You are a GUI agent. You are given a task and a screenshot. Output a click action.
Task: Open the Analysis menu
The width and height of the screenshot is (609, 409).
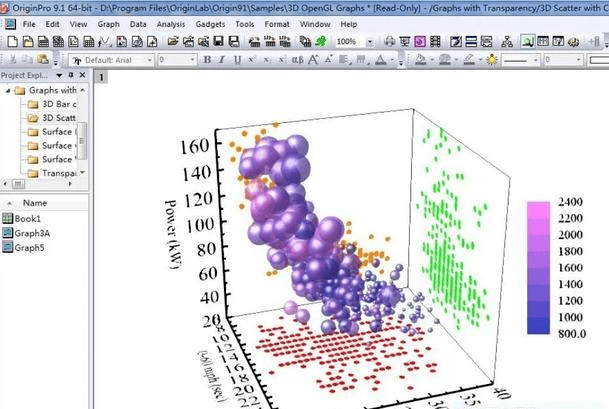171,24
